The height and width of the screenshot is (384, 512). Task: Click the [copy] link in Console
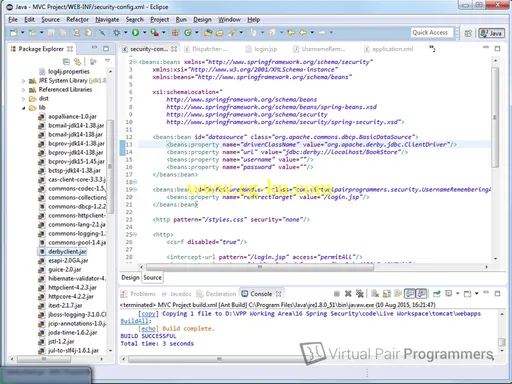[148, 314]
